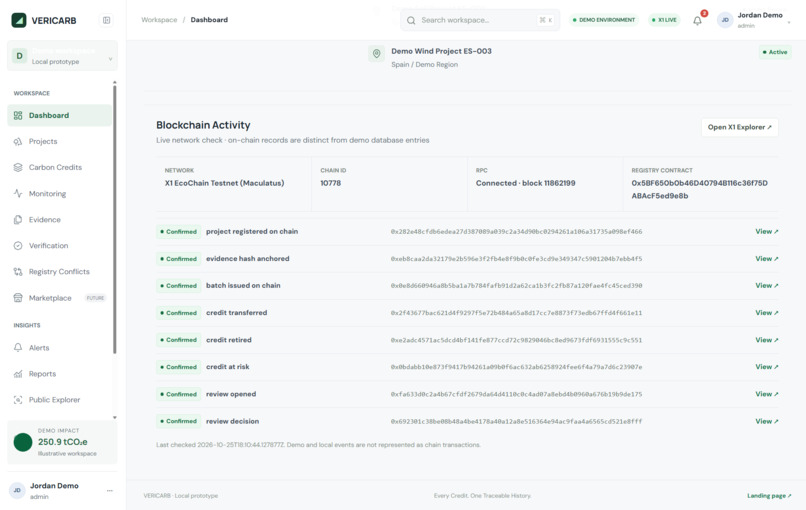
Task: Click the Alerts bell icon in sidebar
Action: tap(18, 348)
